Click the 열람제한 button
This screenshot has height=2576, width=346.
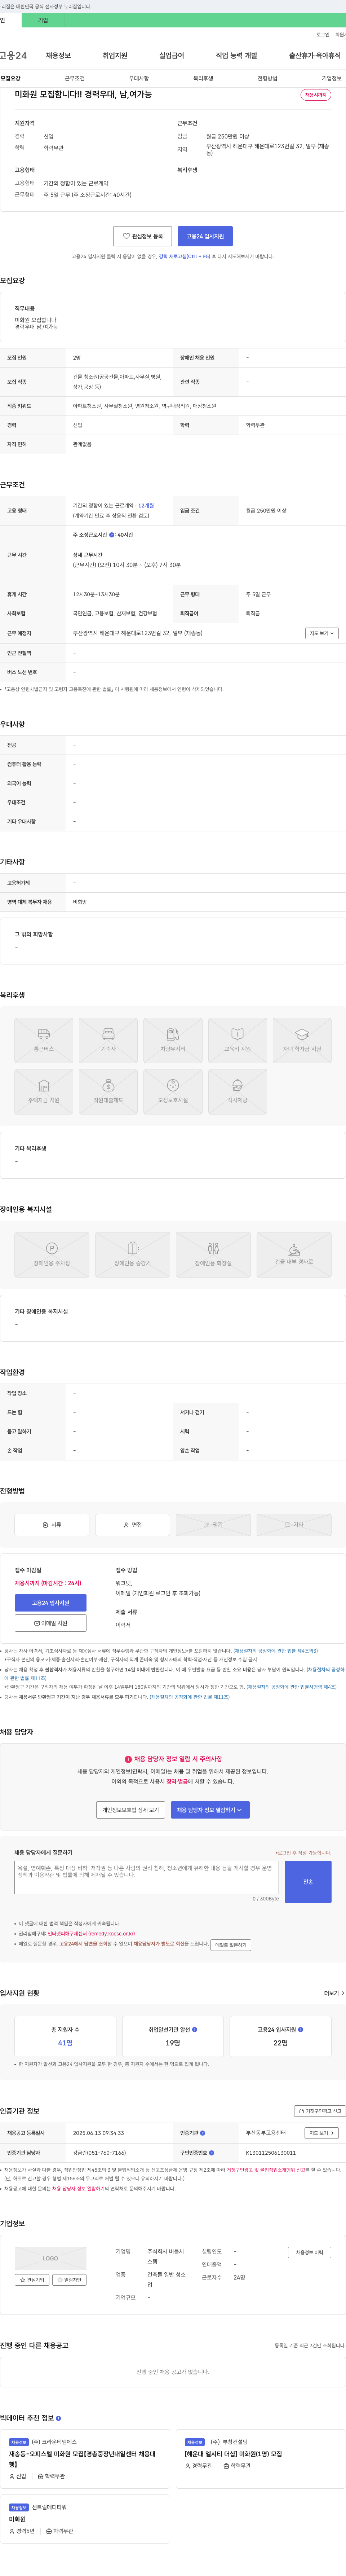tap(69, 2280)
